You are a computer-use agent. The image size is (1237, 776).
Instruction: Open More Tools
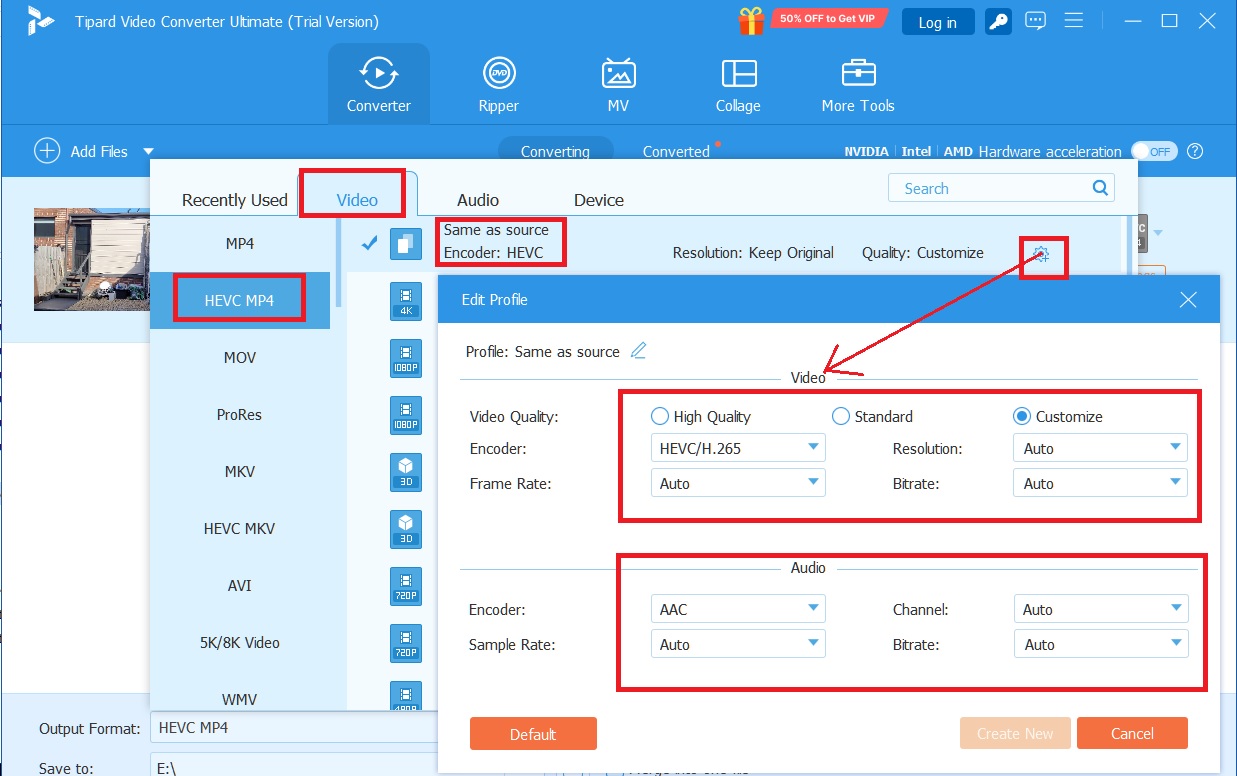(858, 84)
